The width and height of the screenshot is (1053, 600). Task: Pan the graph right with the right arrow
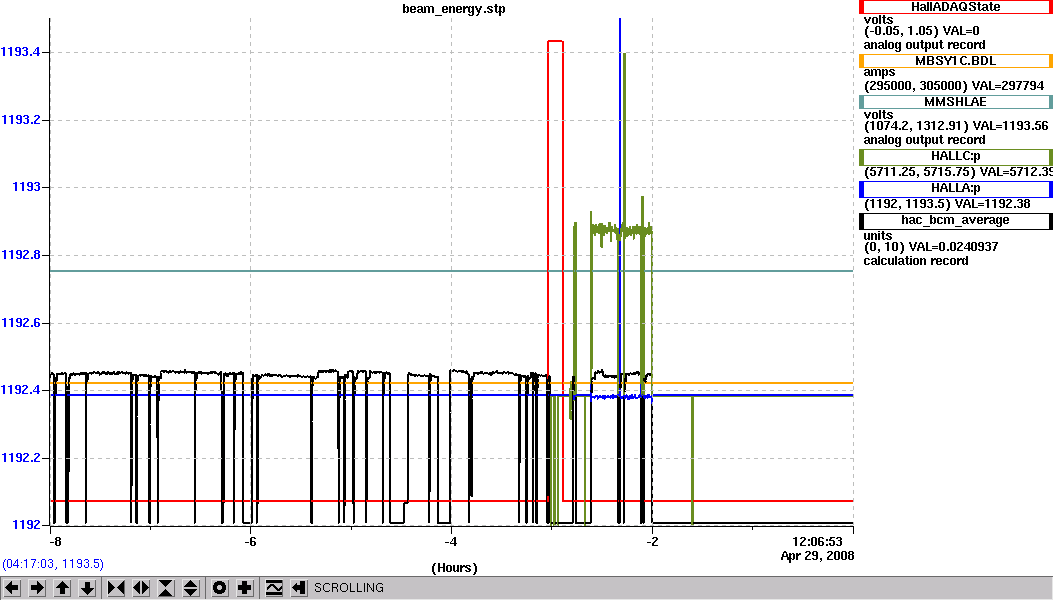point(37,589)
